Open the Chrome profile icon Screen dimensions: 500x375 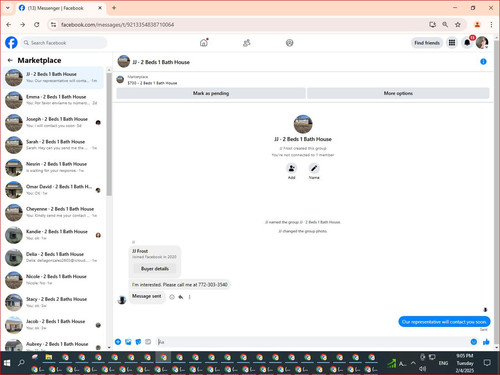point(477,24)
